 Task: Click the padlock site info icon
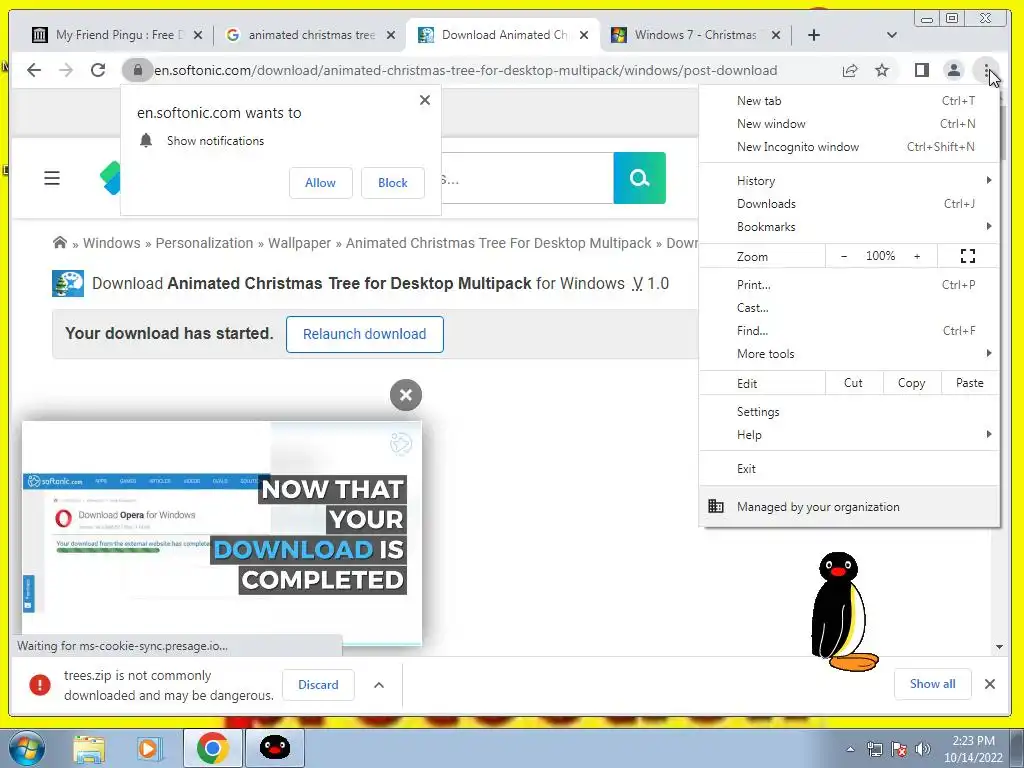point(138,70)
